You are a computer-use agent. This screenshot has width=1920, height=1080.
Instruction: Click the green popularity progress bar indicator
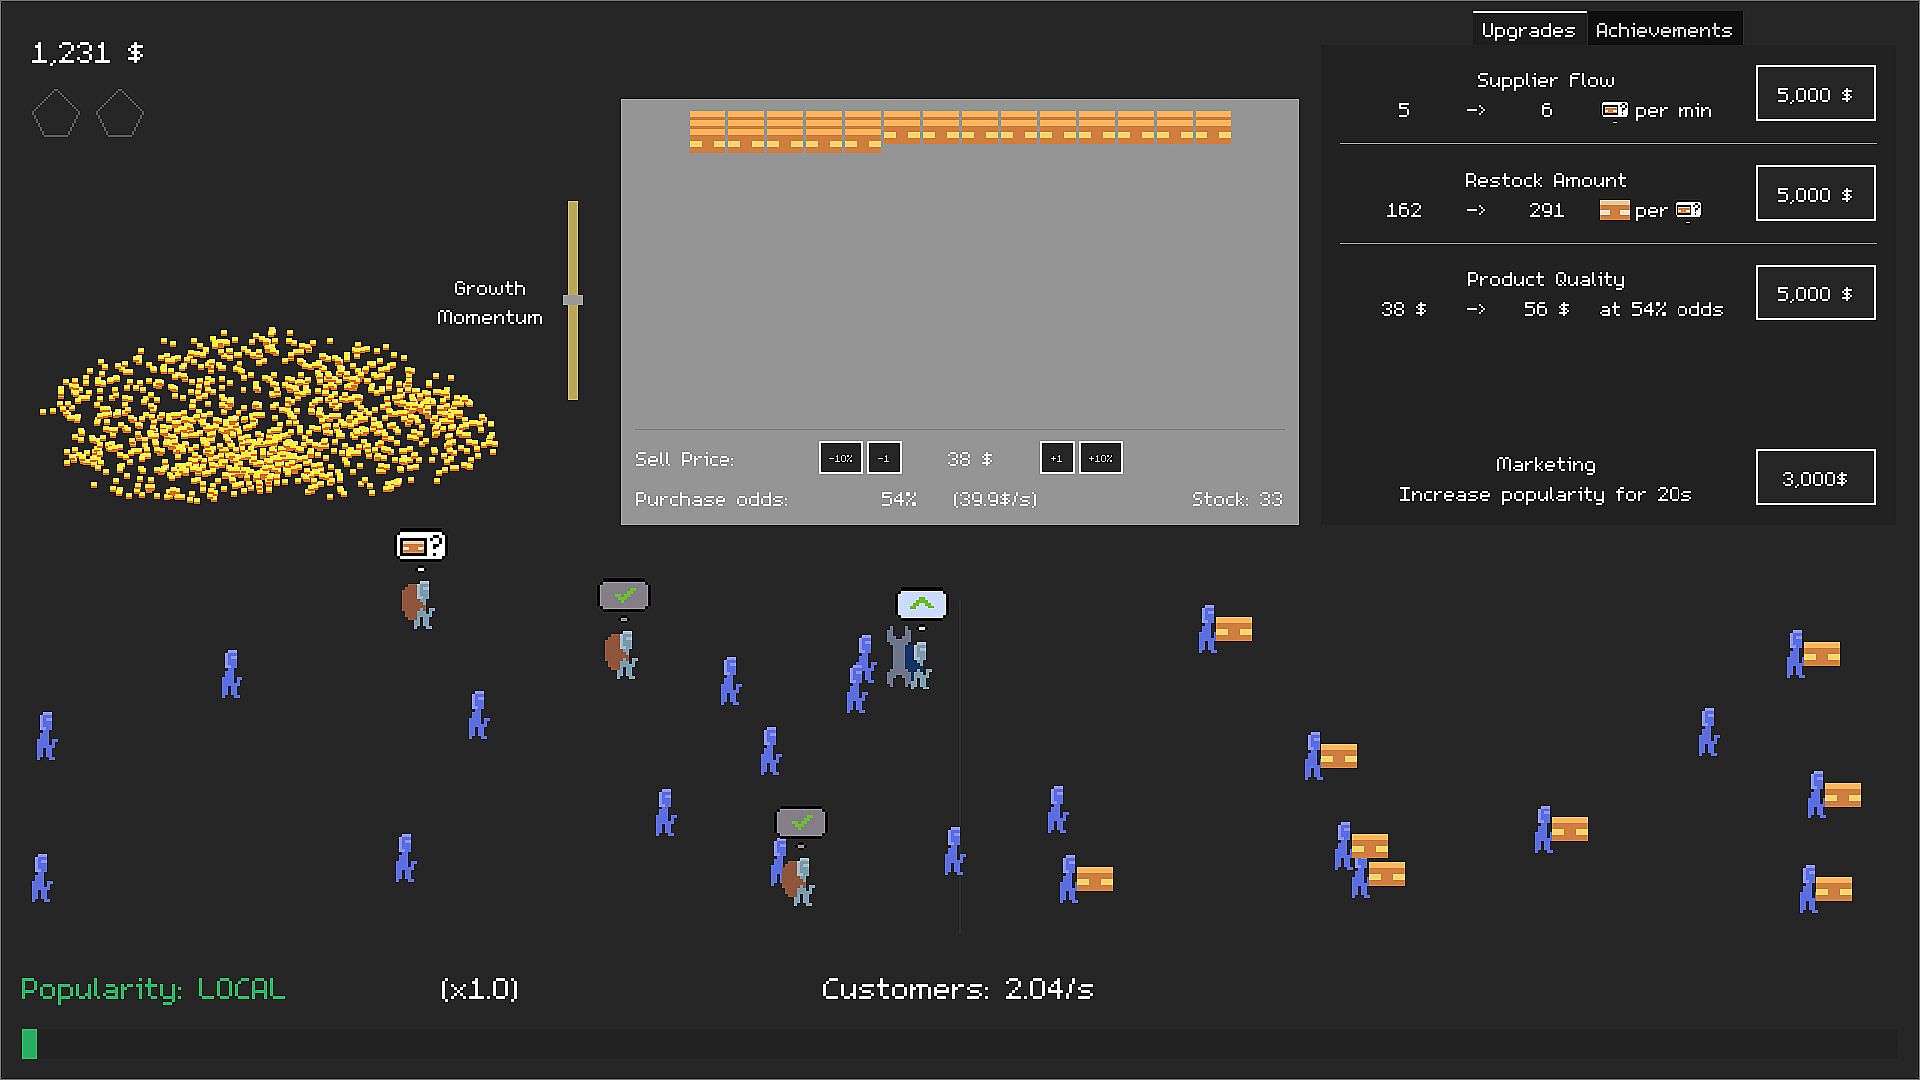(x=30, y=1044)
